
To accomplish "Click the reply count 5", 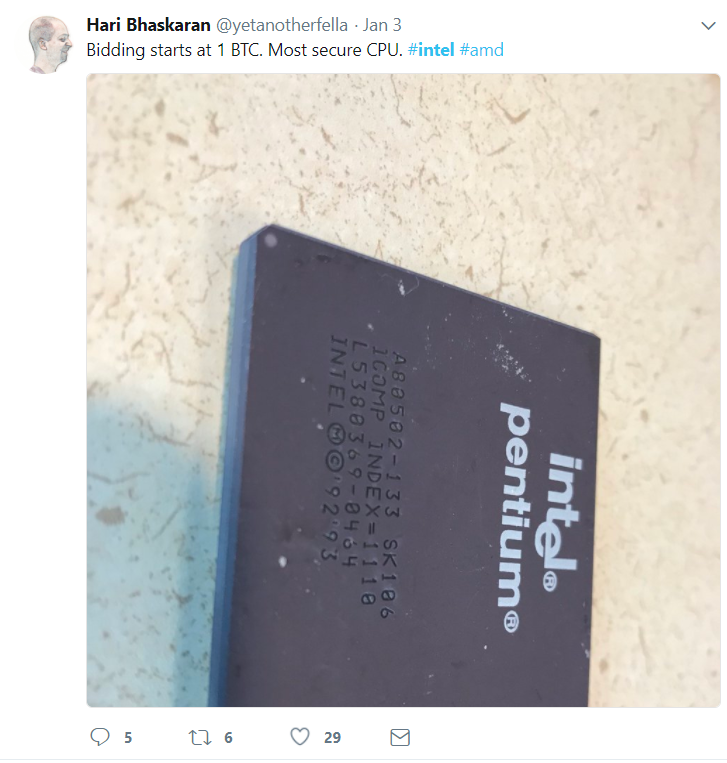I will (128, 738).
